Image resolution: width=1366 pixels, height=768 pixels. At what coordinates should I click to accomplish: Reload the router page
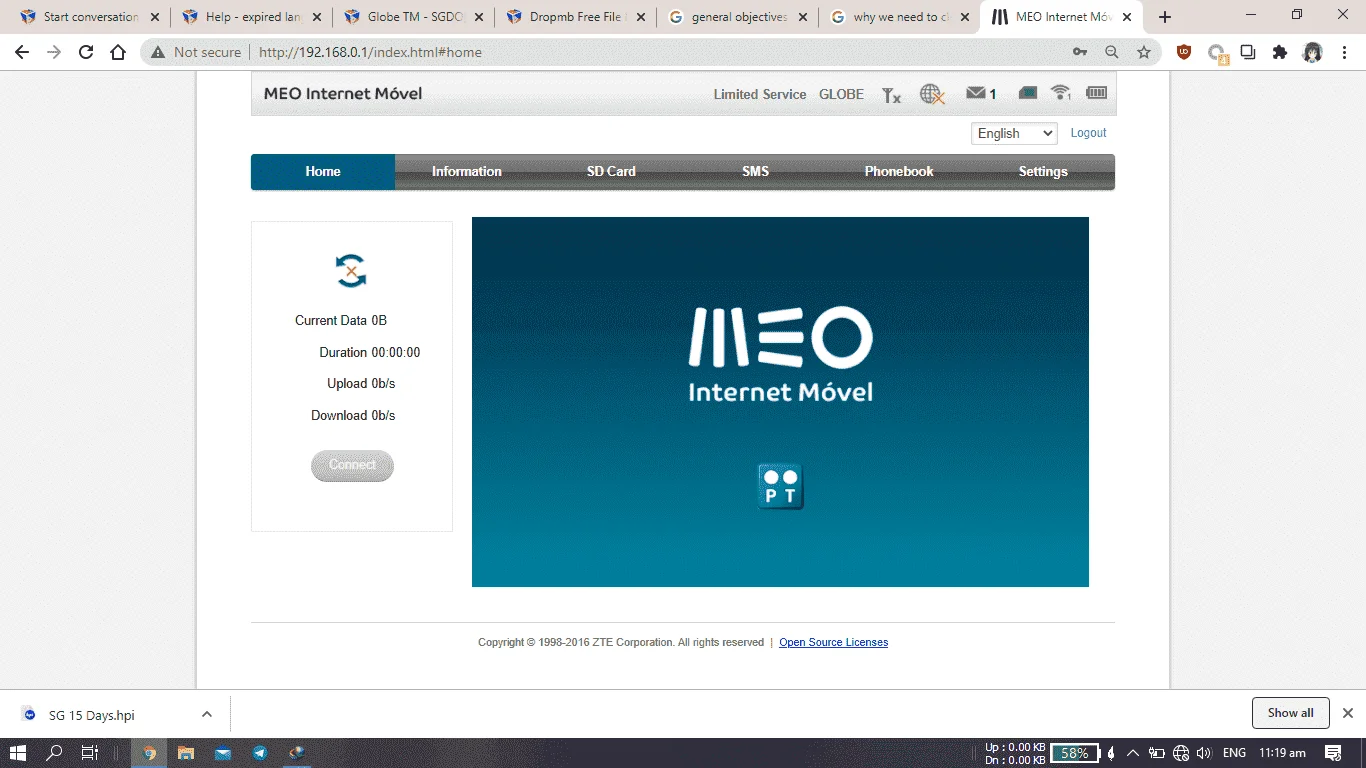click(86, 52)
